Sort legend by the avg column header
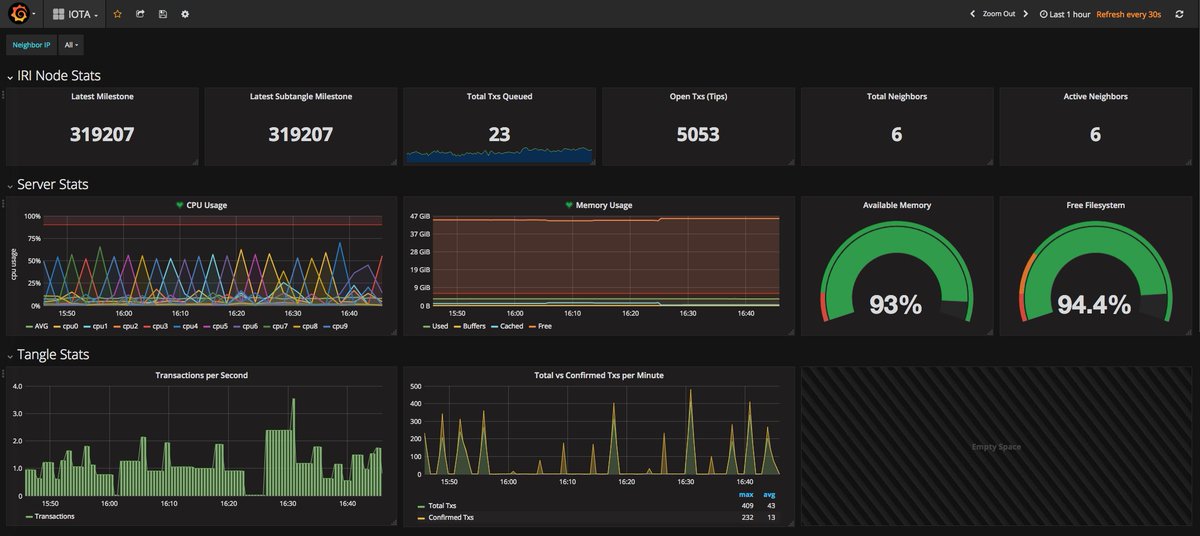This screenshot has width=1200, height=536. coord(768,495)
